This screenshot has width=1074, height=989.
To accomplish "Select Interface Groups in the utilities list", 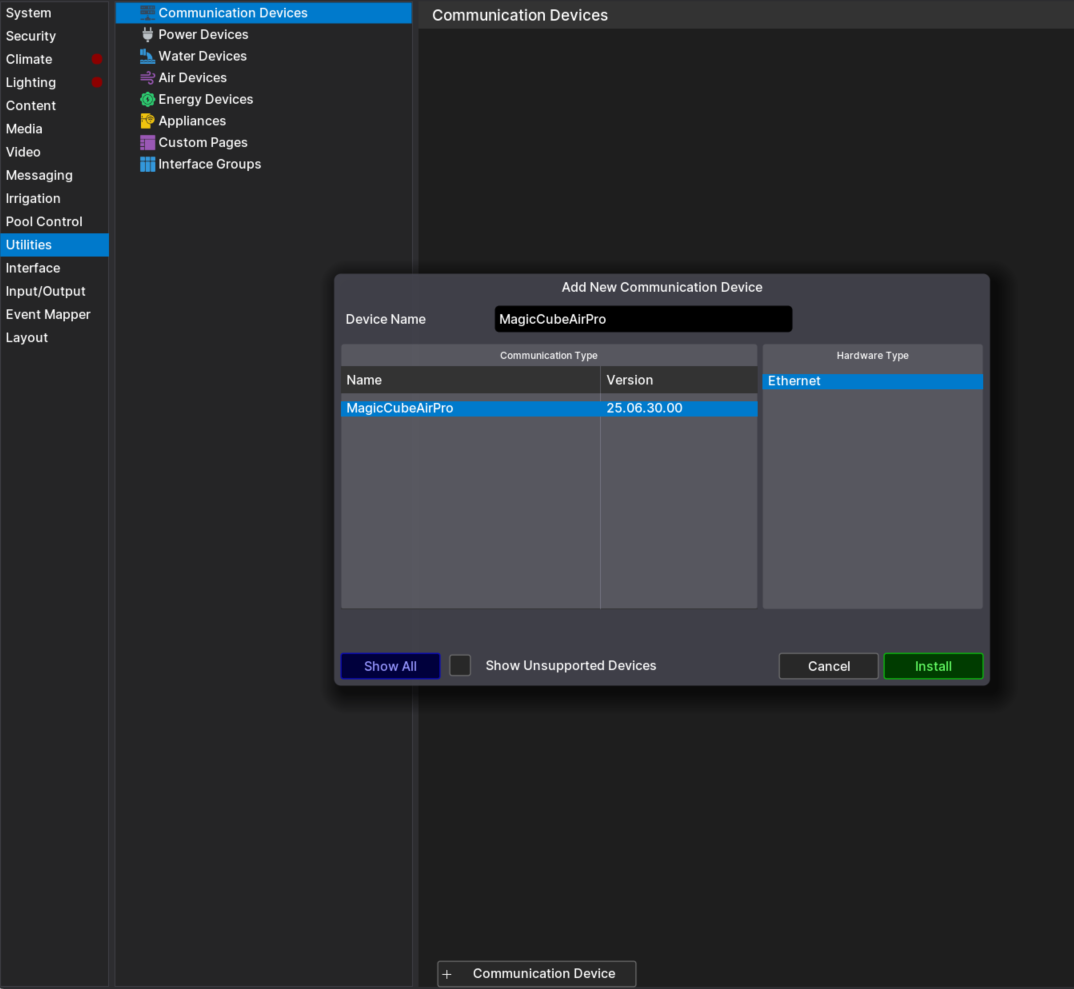I will (x=264, y=164).
